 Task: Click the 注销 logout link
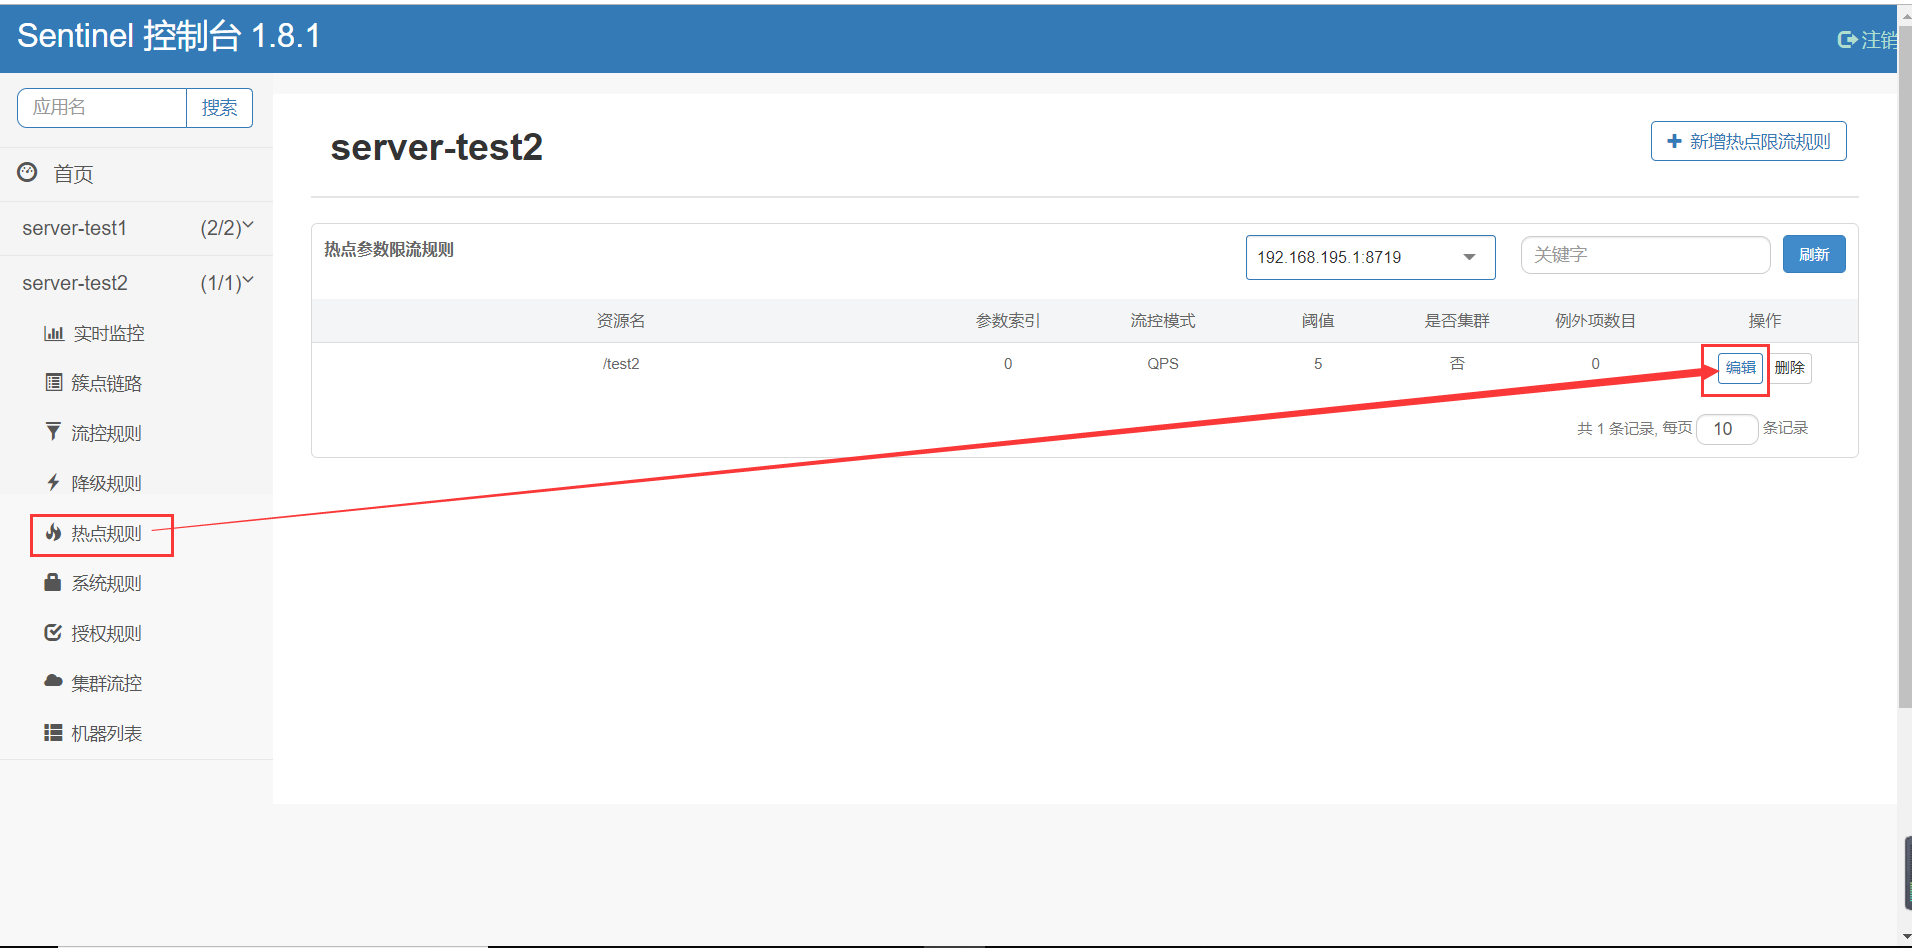coord(1868,39)
